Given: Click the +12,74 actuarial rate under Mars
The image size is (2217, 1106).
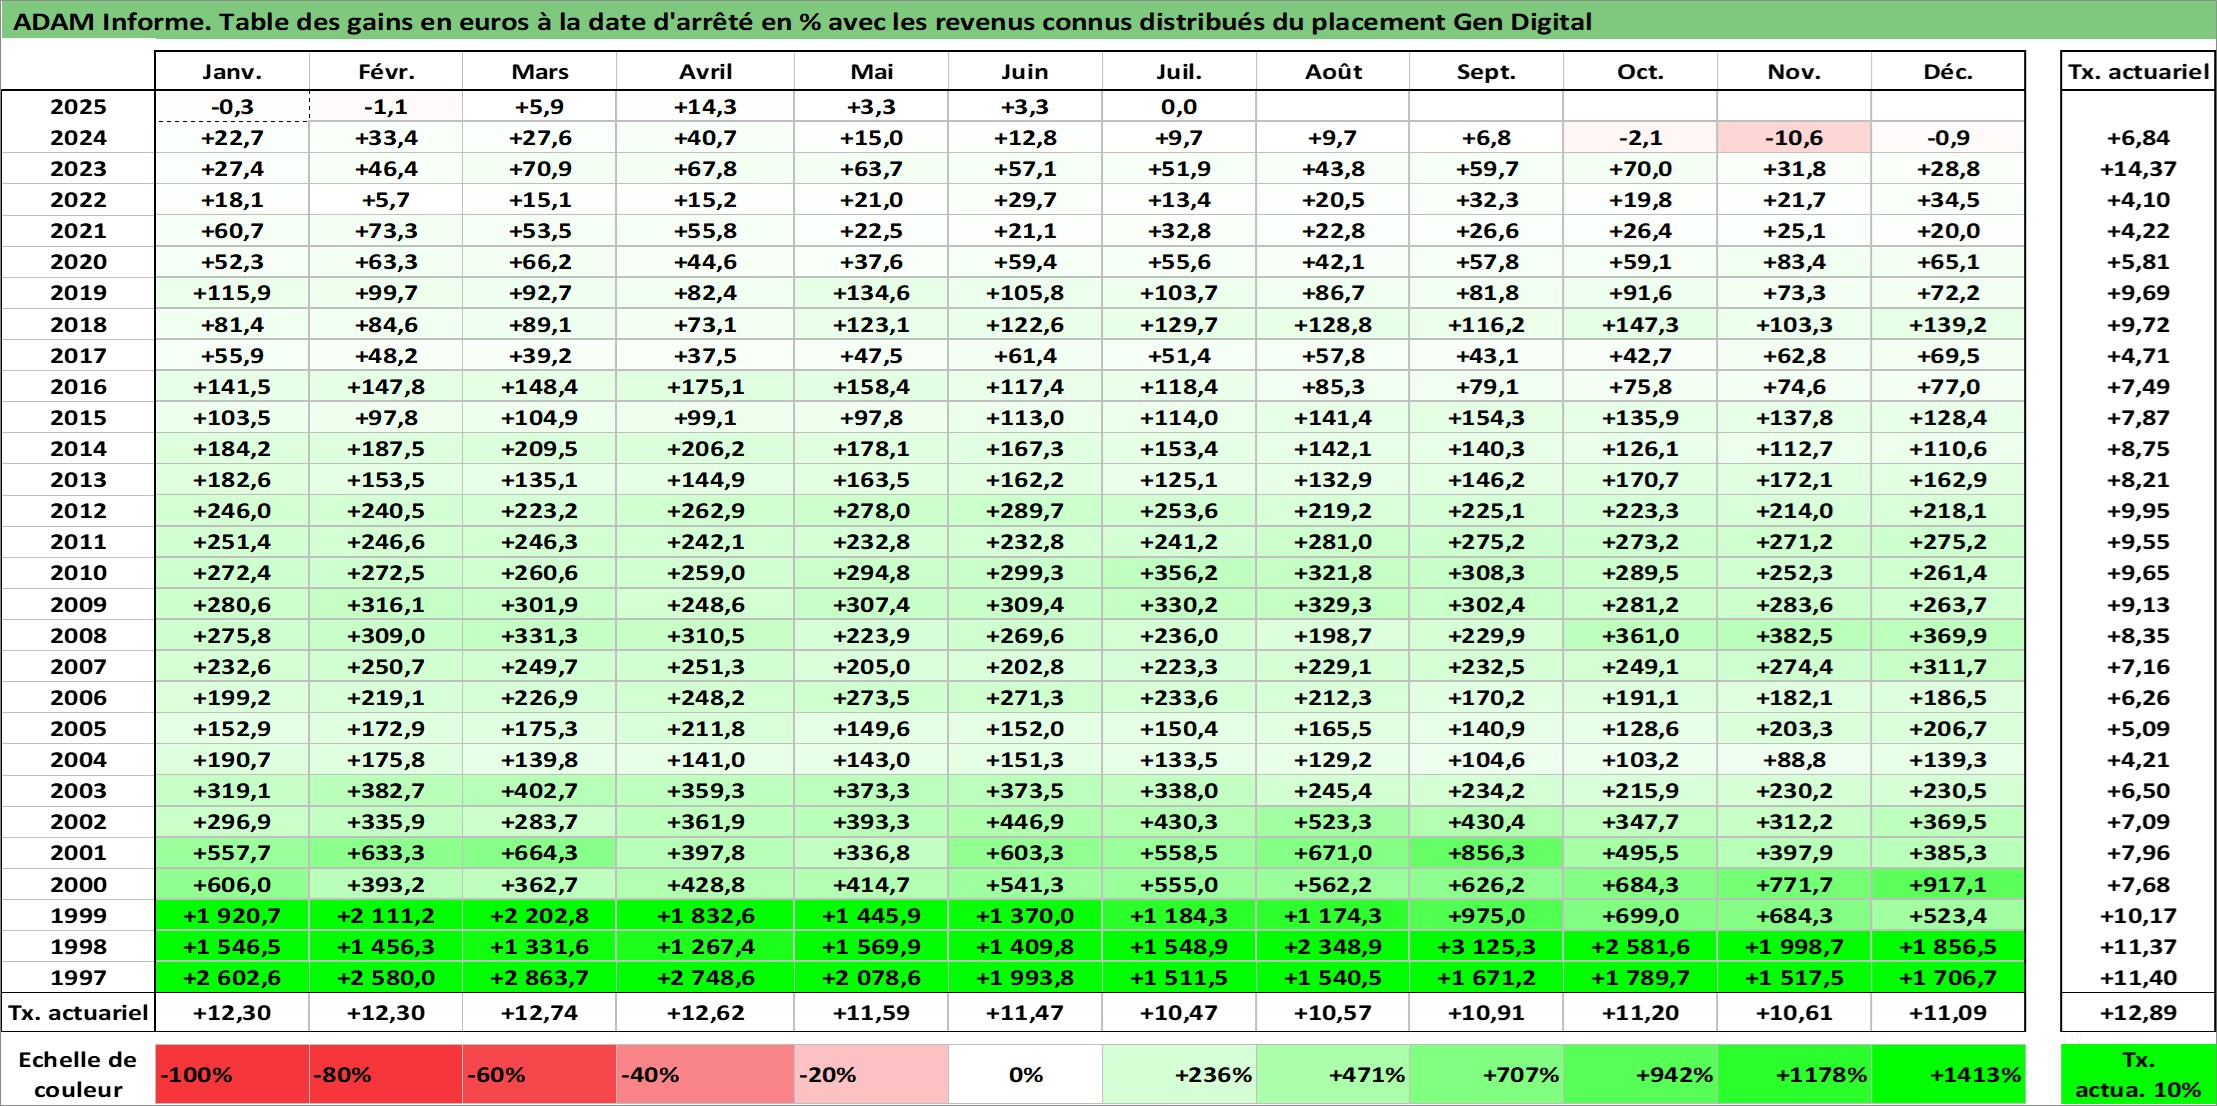Looking at the screenshot, I should pos(540,1012).
